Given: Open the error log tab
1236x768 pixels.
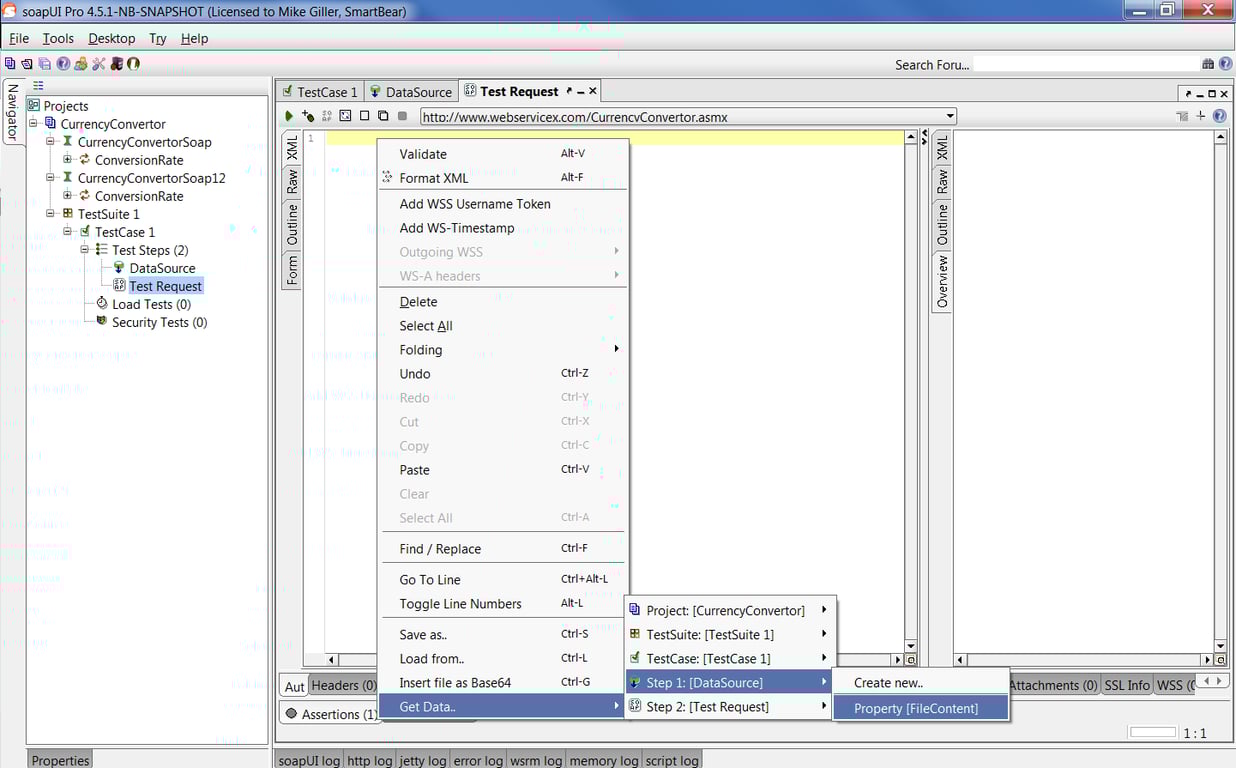Looking at the screenshot, I should [x=479, y=760].
